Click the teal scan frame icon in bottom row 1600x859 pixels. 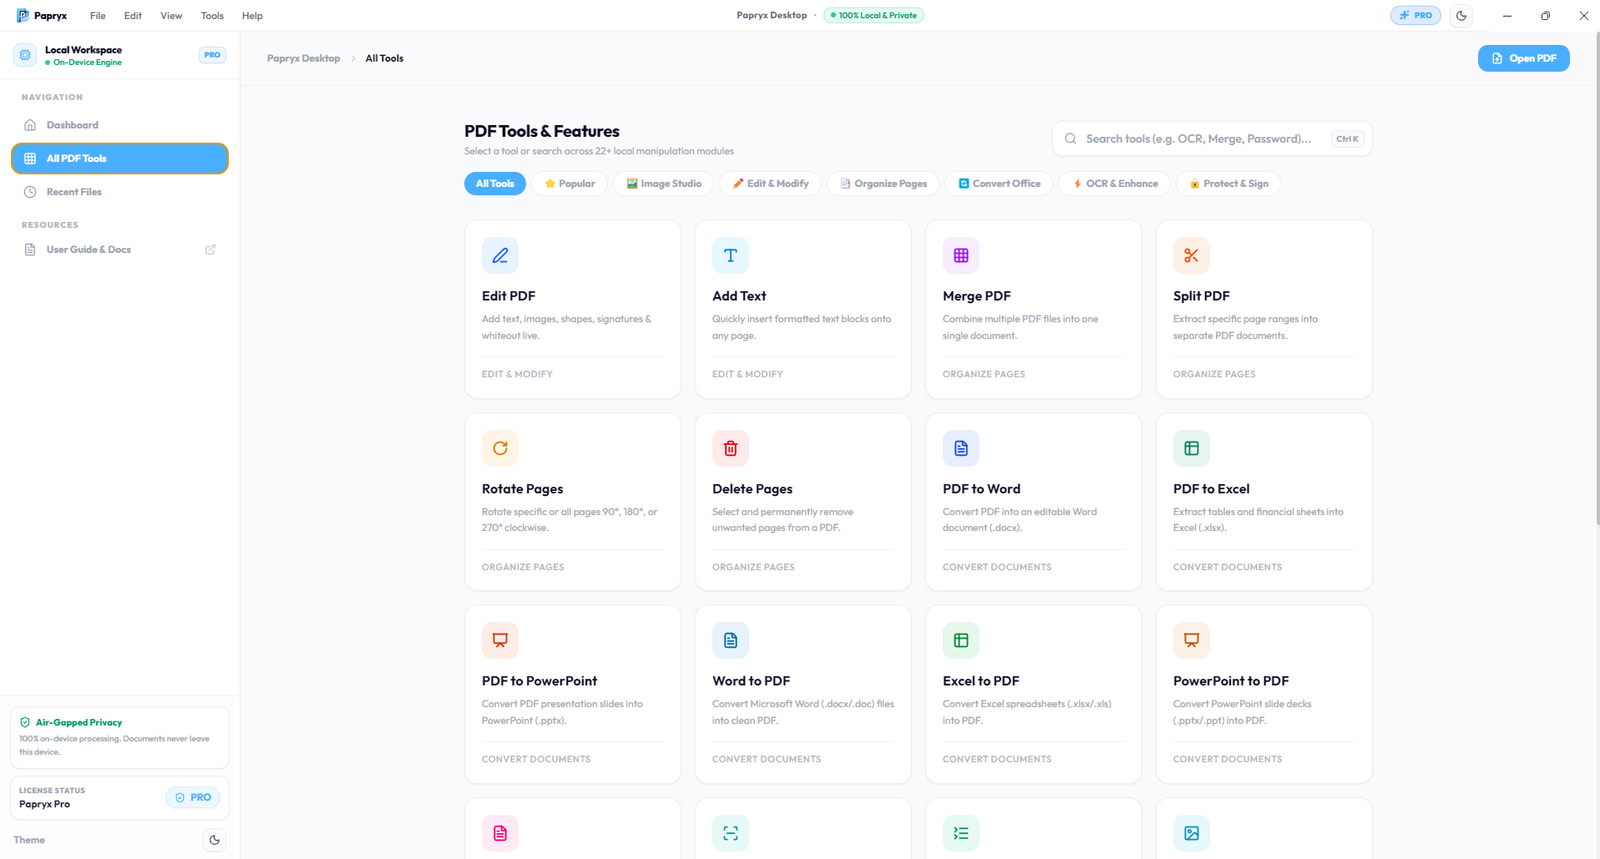click(x=730, y=833)
